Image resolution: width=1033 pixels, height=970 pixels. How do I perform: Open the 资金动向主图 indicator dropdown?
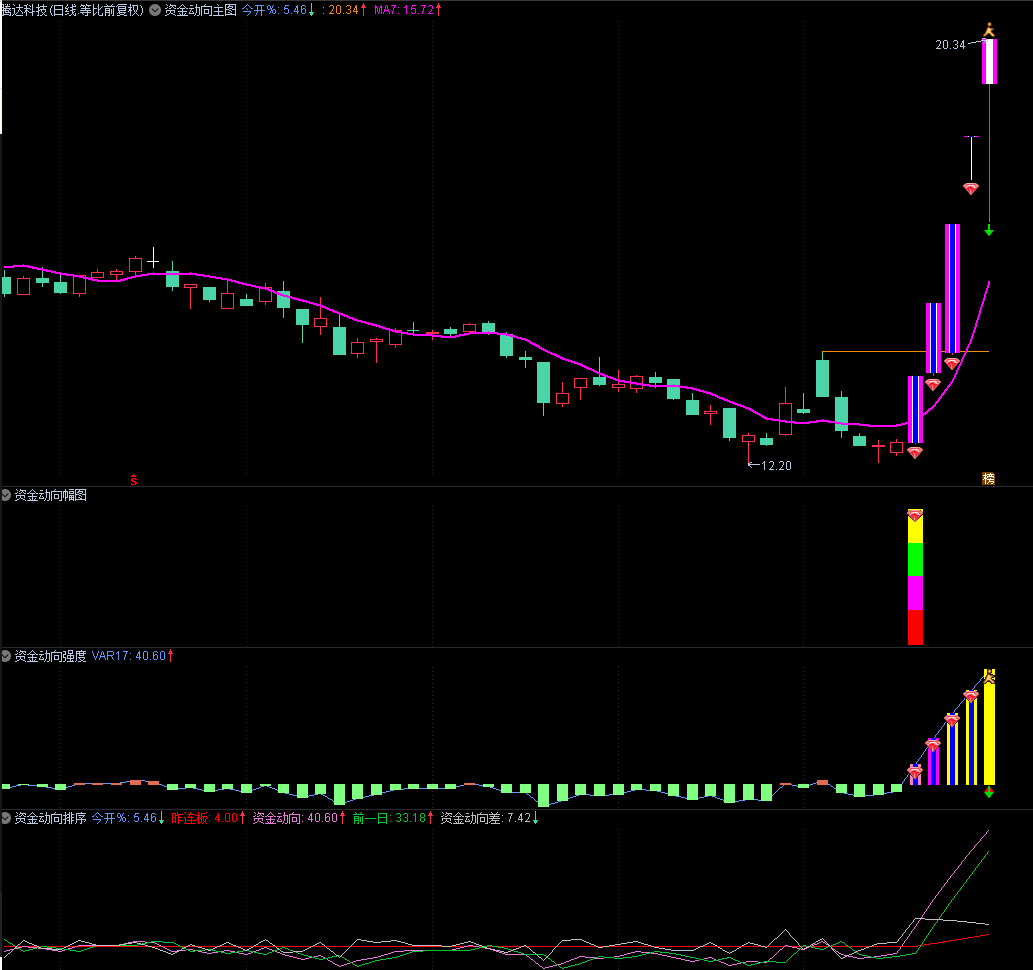point(157,10)
